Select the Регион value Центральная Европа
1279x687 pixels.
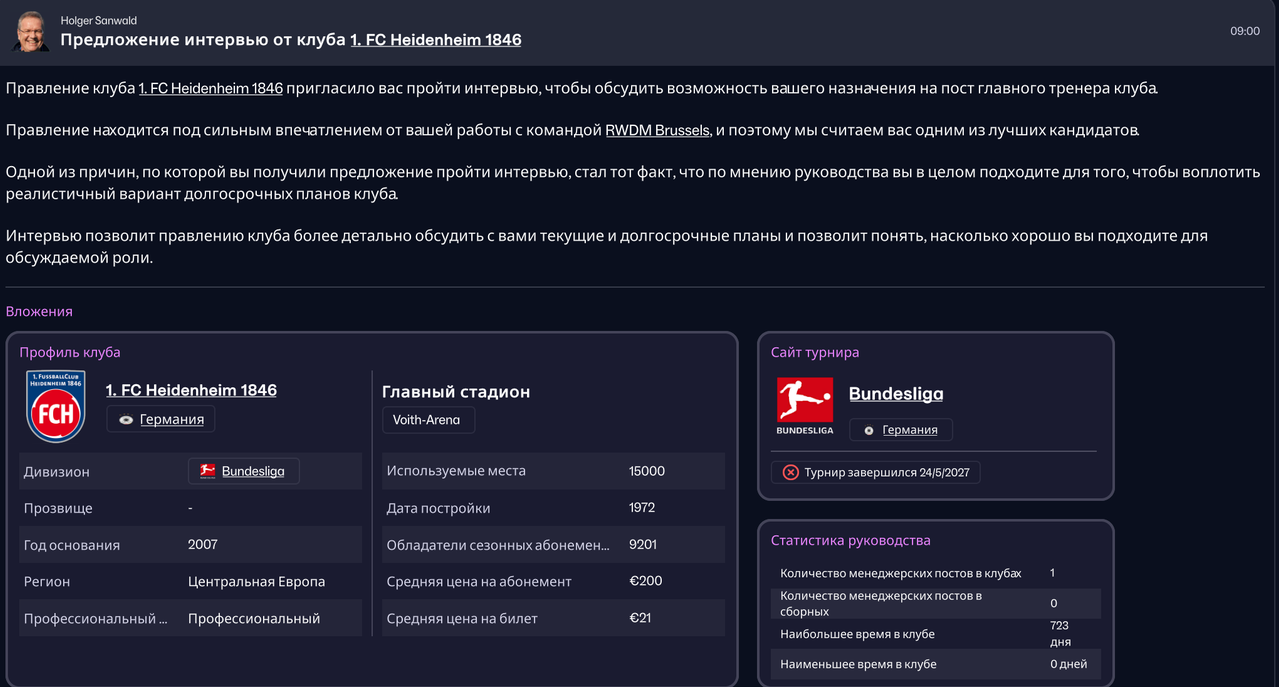(x=256, y=581)
